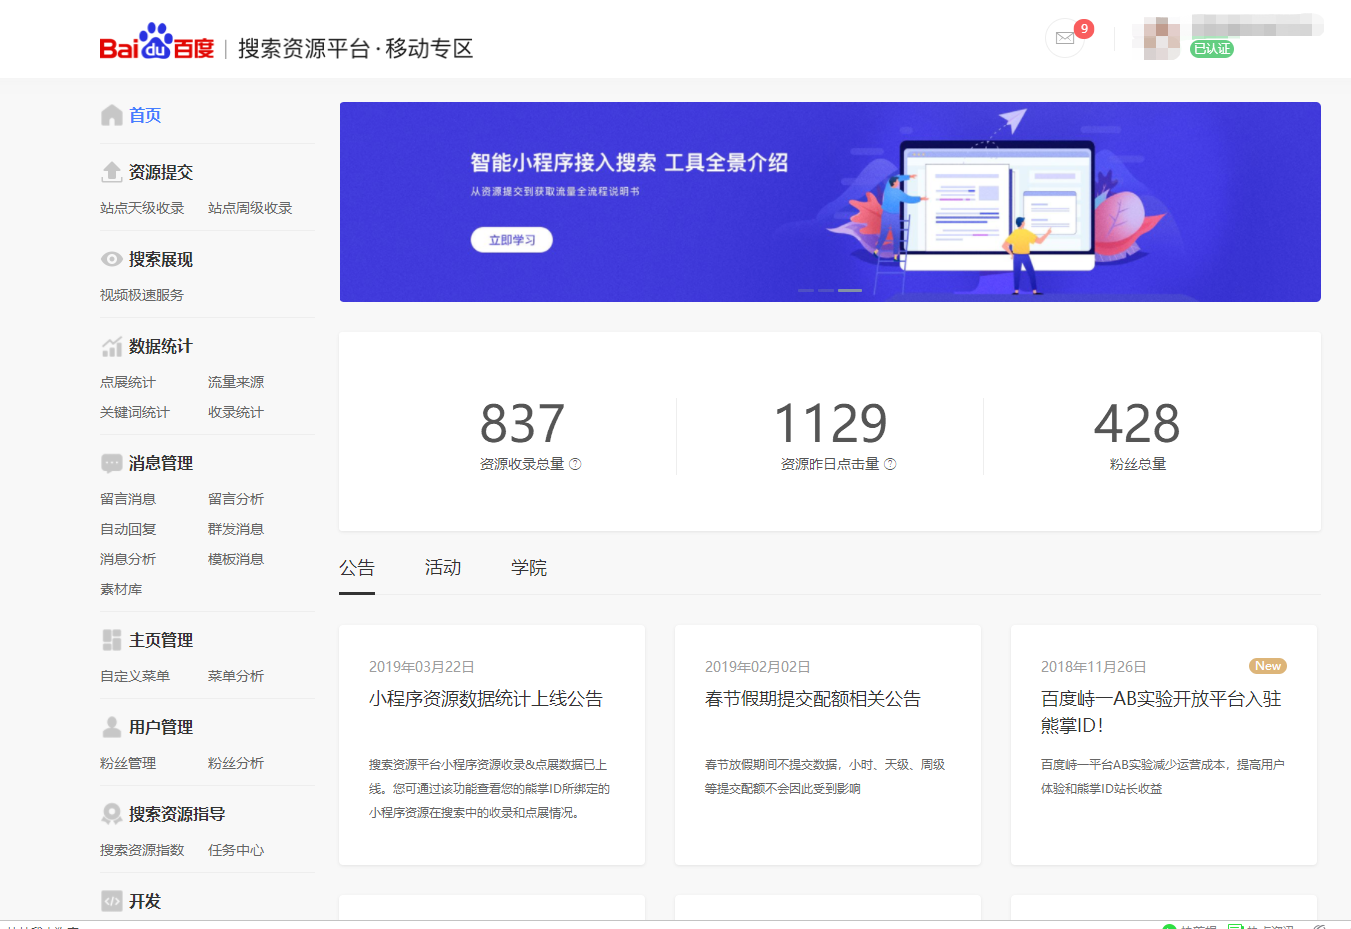1351x929 pixels.
Task: Open 群发消息
Action: [236, 529]
